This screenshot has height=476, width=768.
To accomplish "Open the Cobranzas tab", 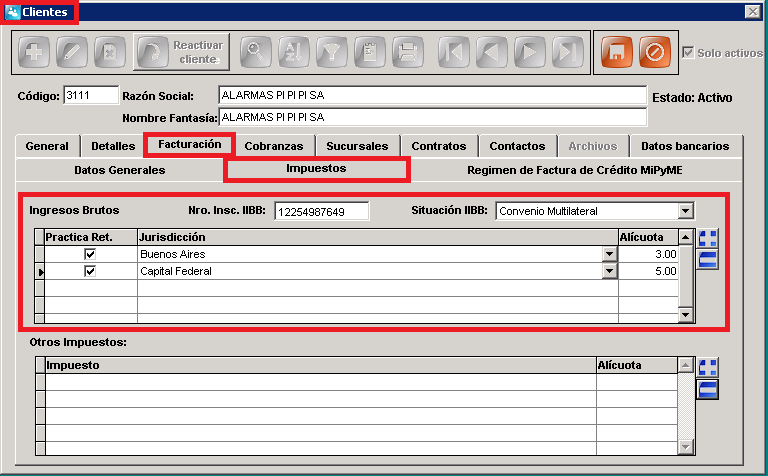I will click(274, 146).
